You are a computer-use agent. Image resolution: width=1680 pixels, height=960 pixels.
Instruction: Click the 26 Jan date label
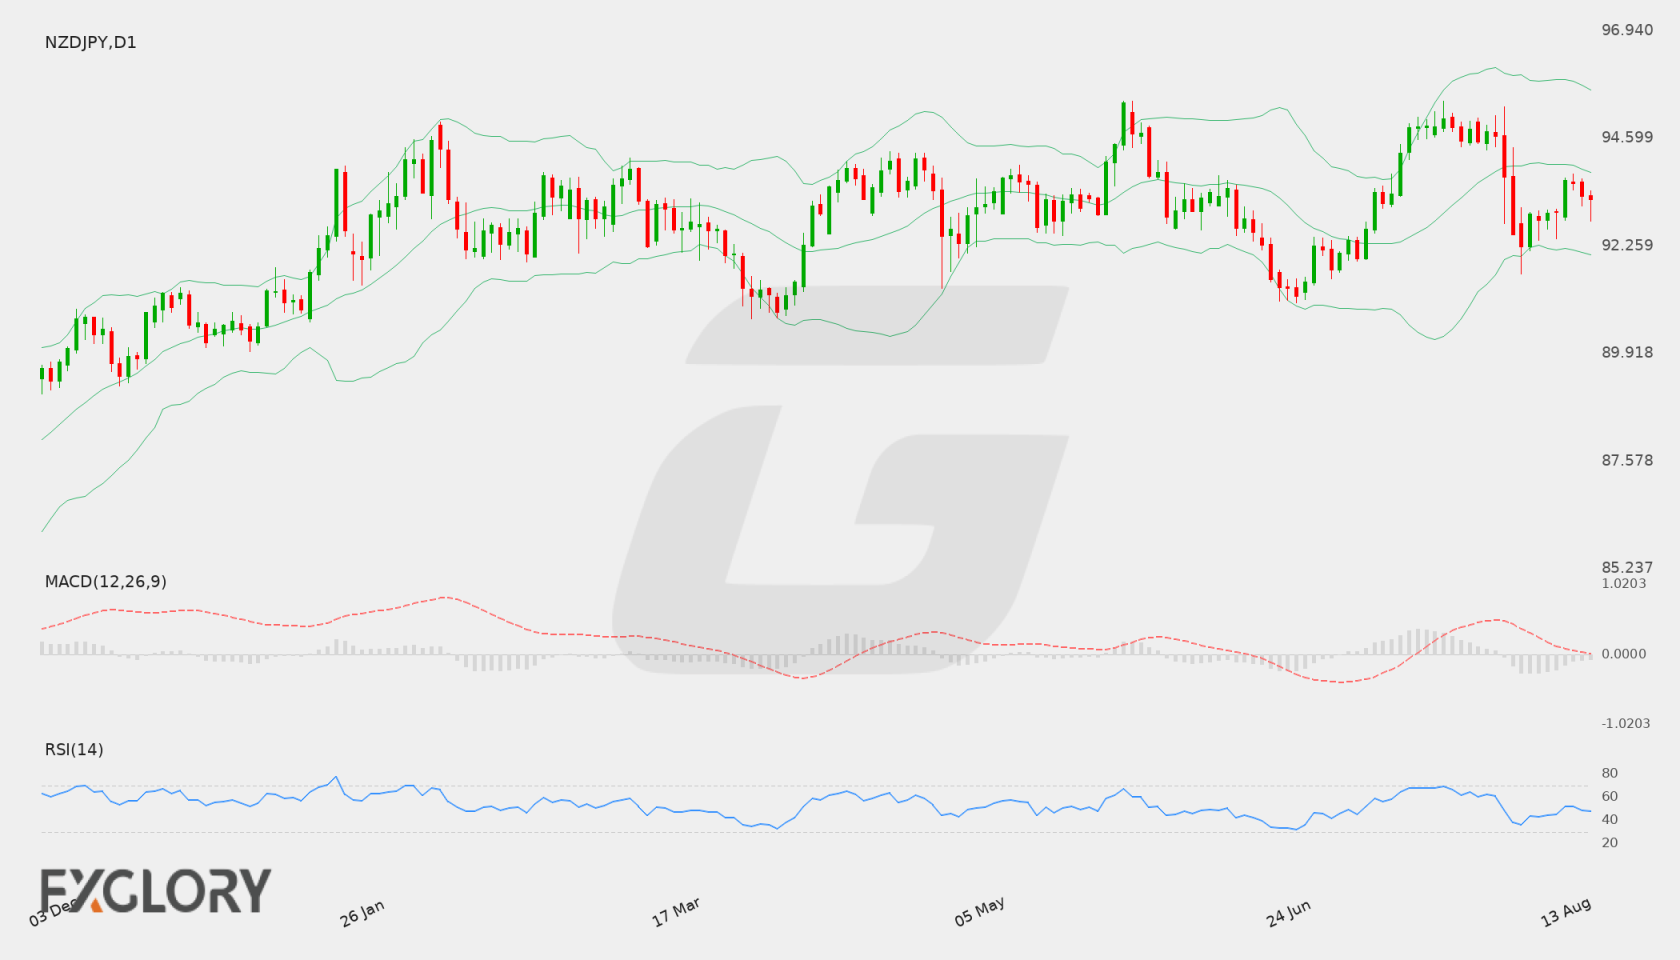coord(363,913)
